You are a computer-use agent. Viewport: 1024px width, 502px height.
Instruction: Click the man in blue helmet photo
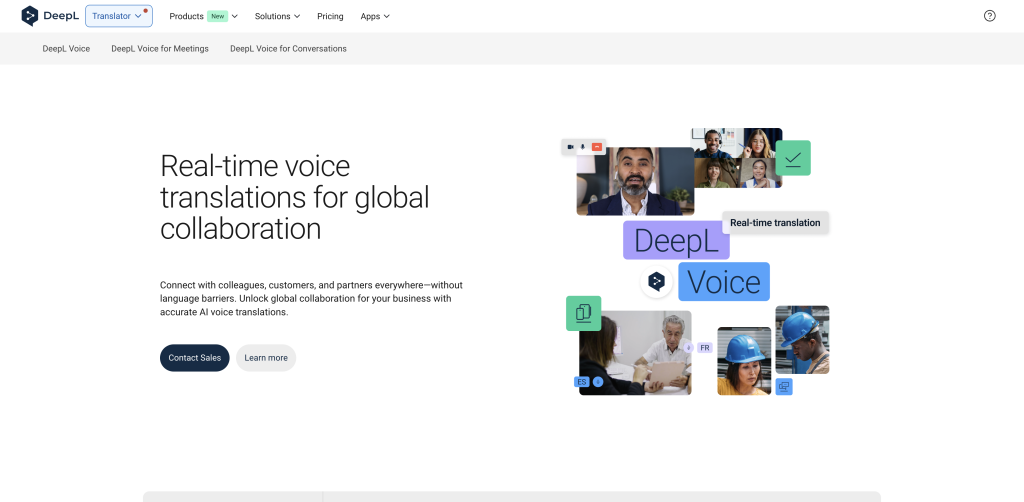pyautogui.click(x=802, y=339)
